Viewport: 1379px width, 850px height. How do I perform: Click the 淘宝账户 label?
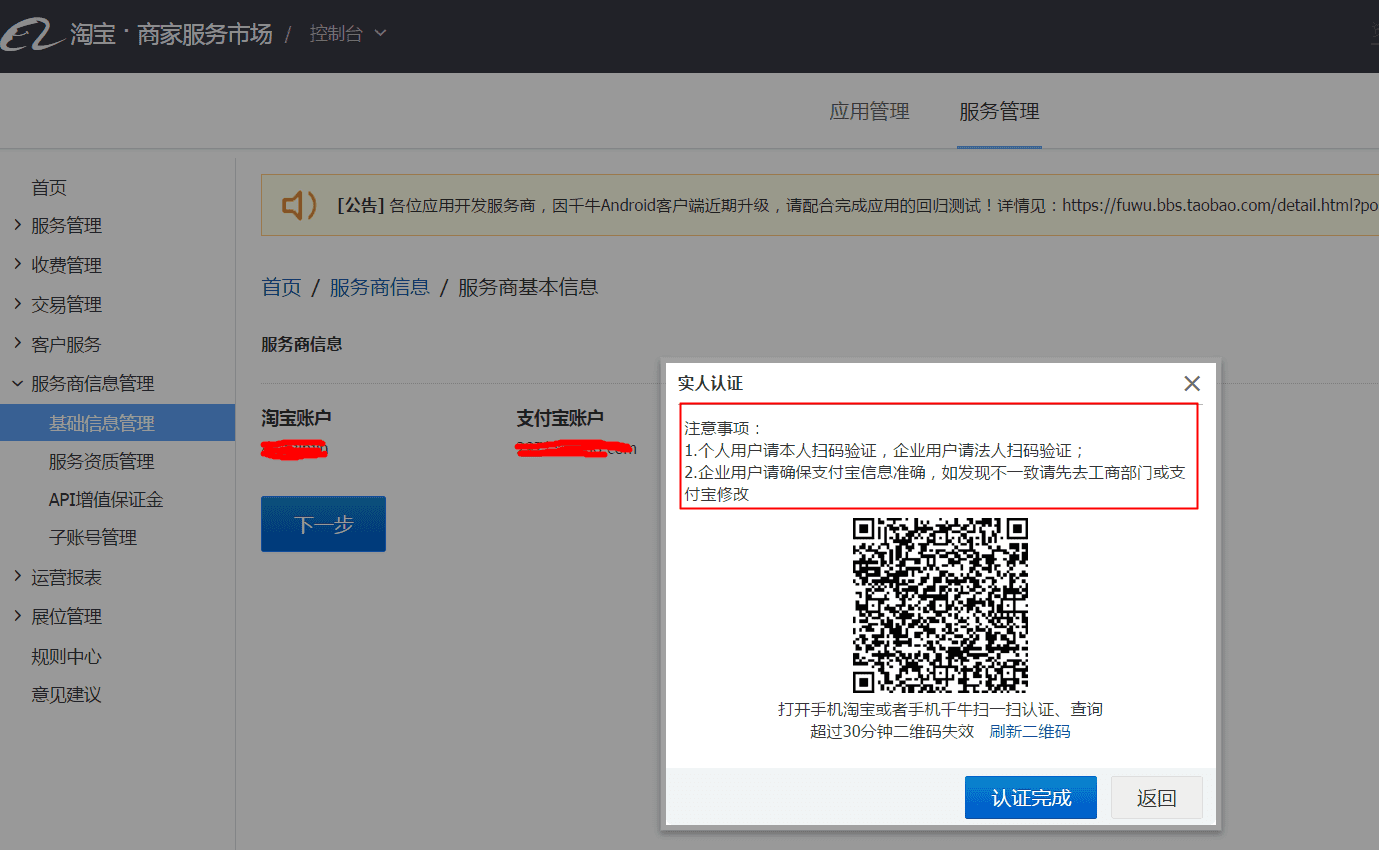point(296,418)
